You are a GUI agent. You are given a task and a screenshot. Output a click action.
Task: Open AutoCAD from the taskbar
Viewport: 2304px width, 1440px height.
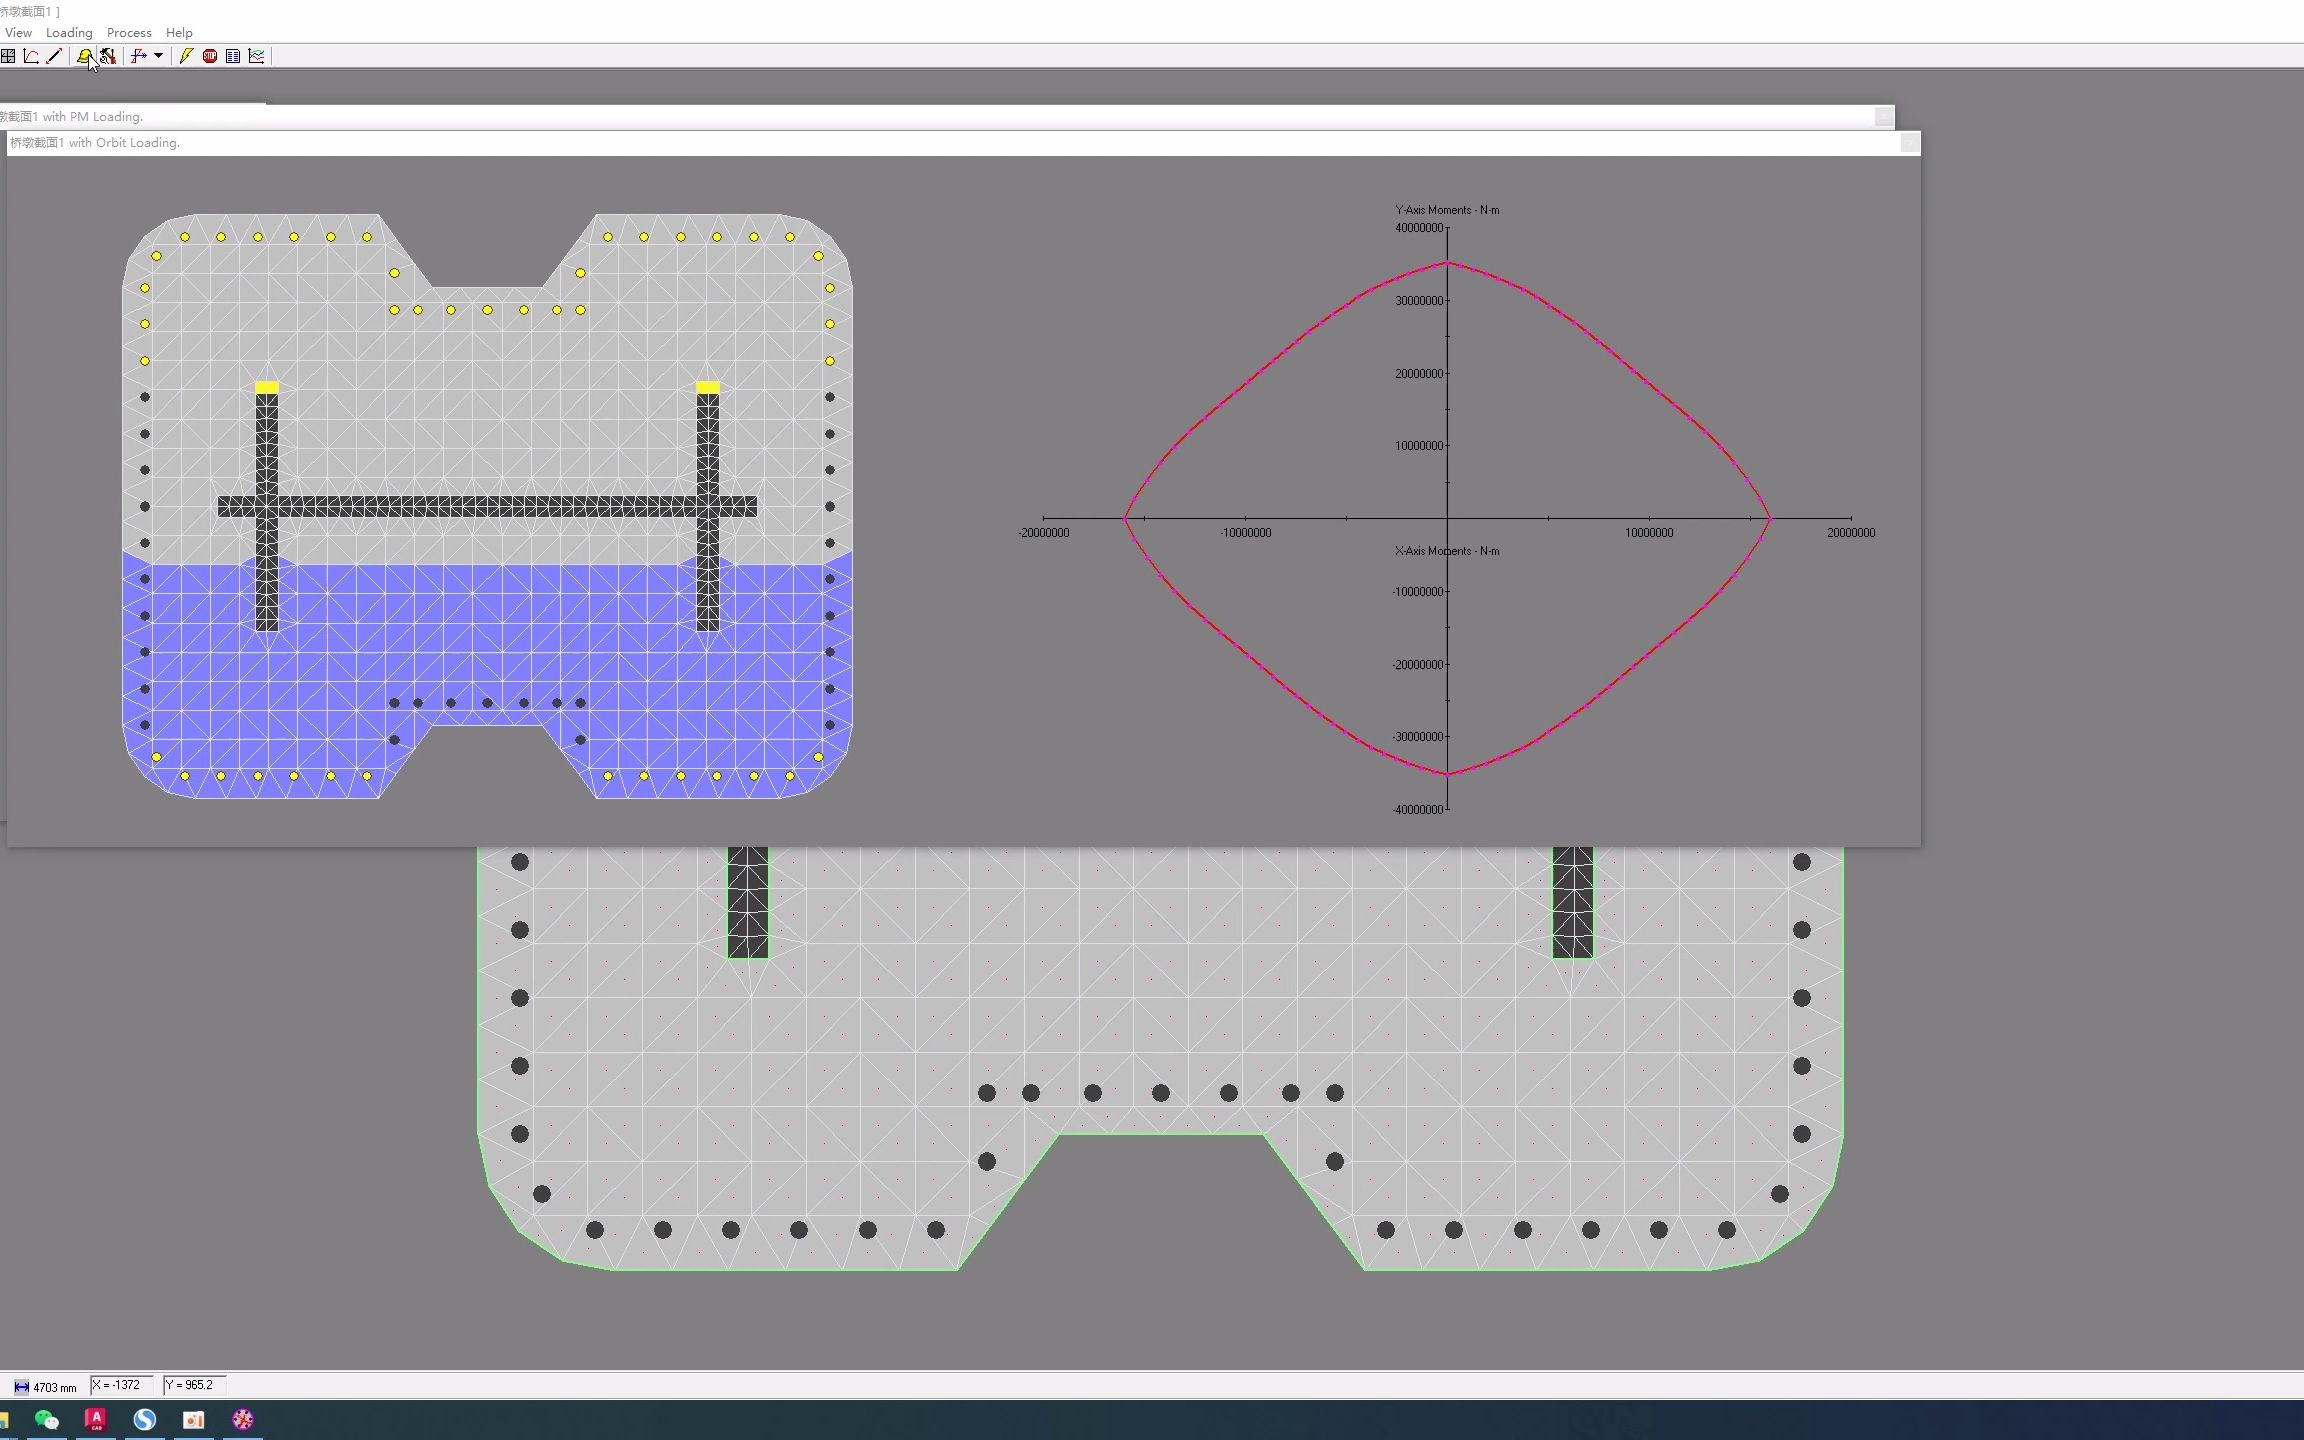(x=96, y=1419)
